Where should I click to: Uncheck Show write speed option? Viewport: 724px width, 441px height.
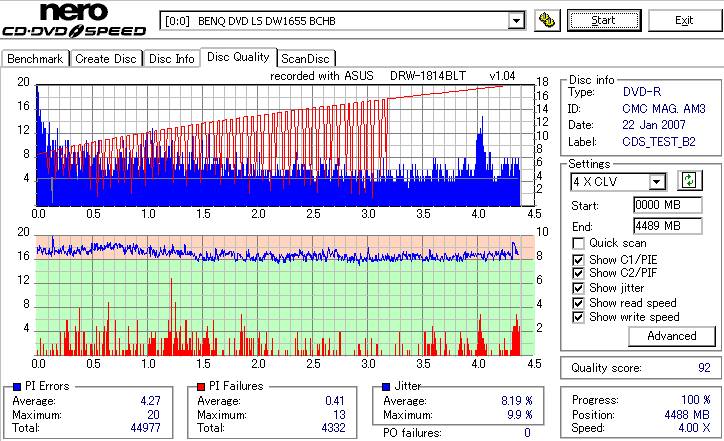click(578, 317)
